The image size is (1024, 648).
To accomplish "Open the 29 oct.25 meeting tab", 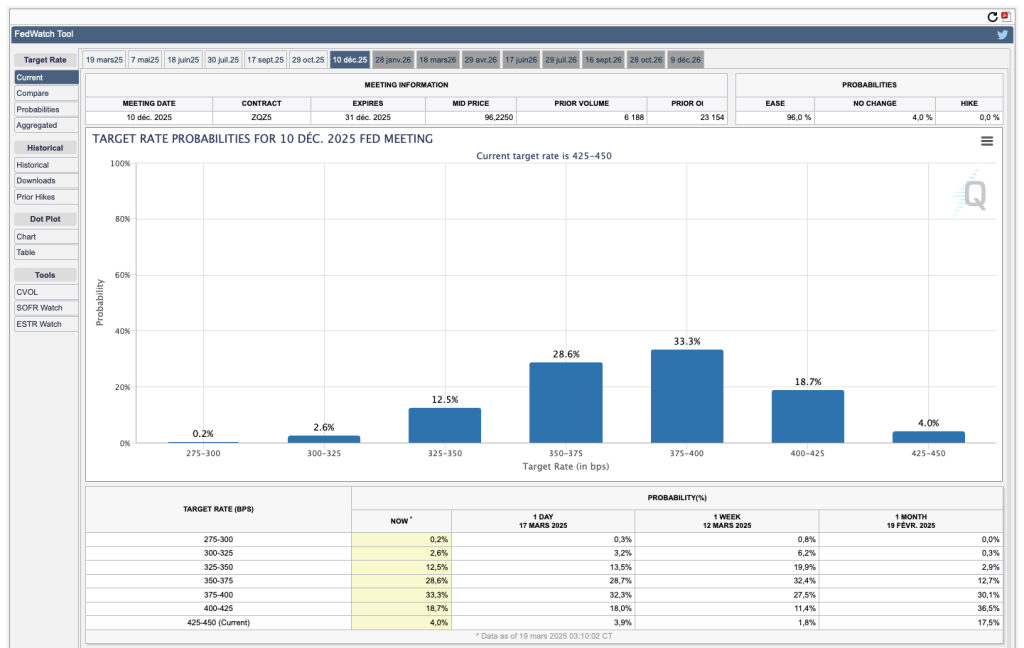I will tap(308, 60).
